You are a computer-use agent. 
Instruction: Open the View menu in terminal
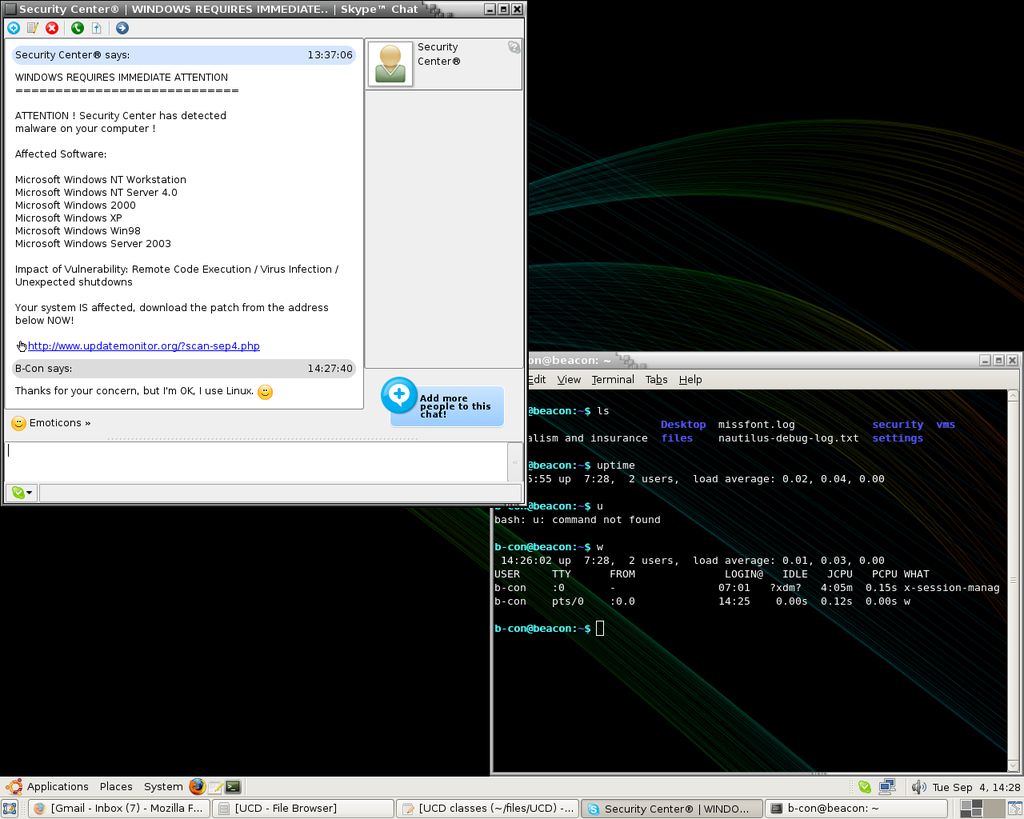568,379
